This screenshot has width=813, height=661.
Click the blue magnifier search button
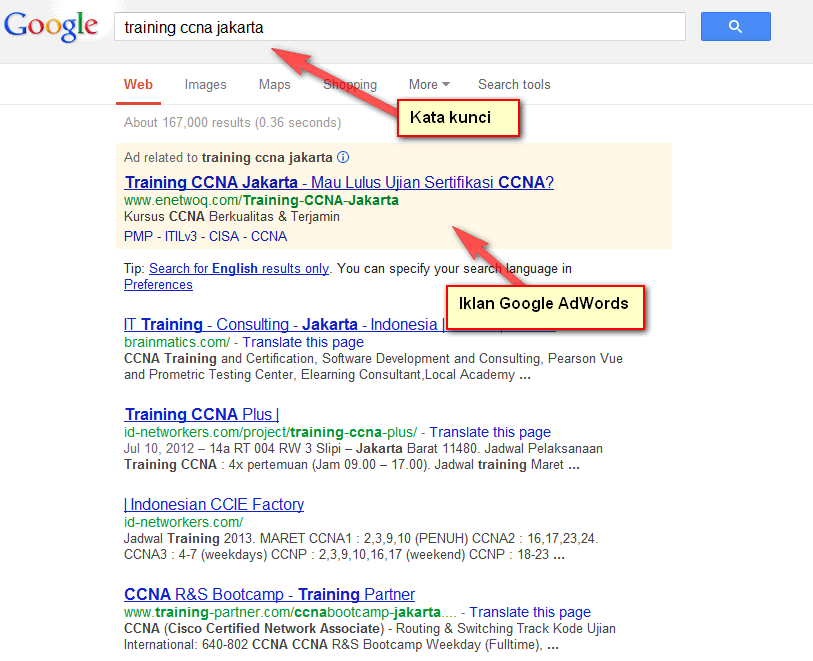[735, 26]
